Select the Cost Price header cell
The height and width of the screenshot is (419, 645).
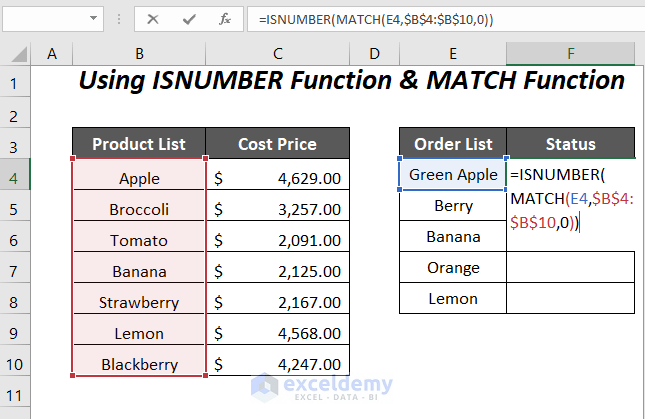(x=277, y=144)
